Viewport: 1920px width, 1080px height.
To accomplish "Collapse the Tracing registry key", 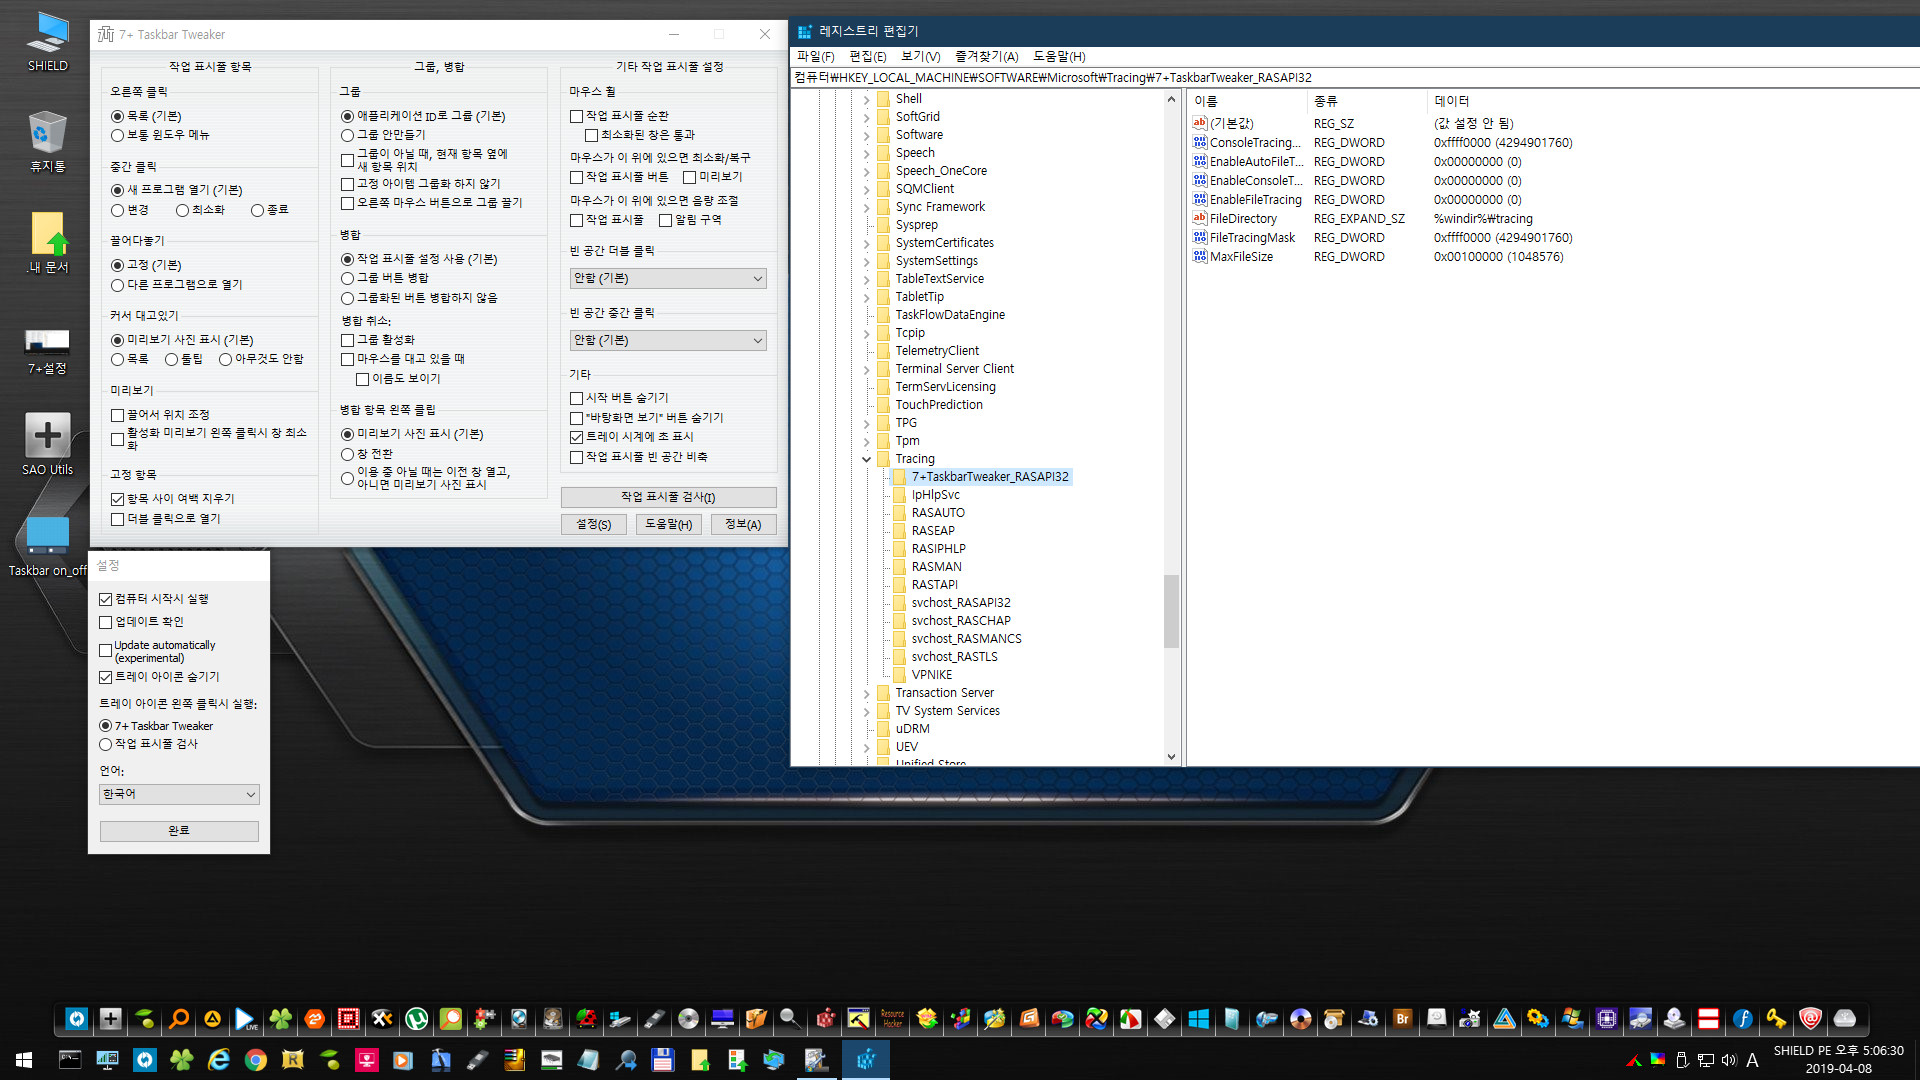I will tap(866, 459).
